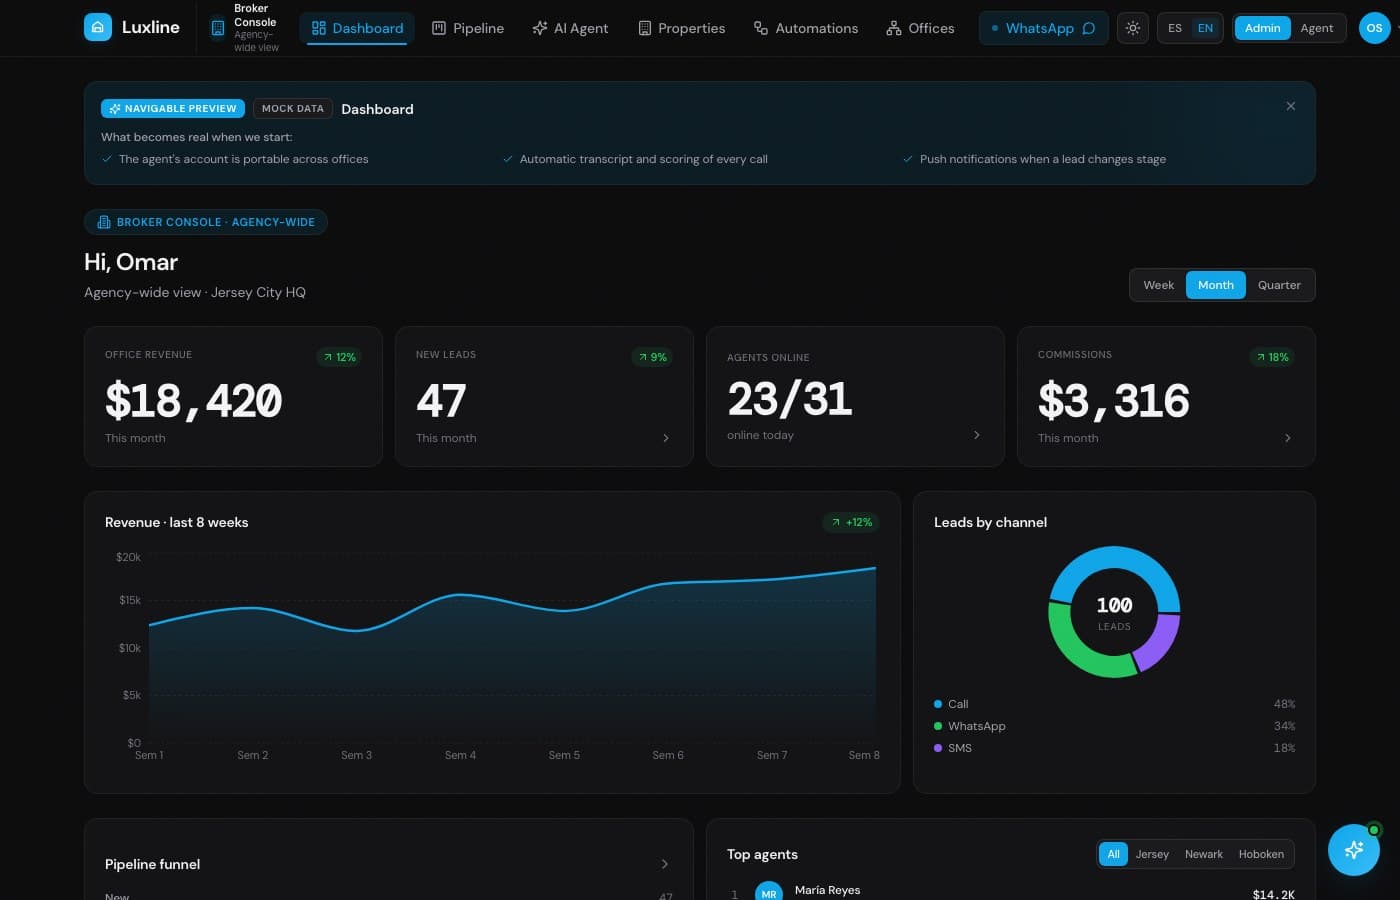The width and height of the screenshot is (1400, 900).
Task: Switch language to ES
Action: pos(1175,28)
